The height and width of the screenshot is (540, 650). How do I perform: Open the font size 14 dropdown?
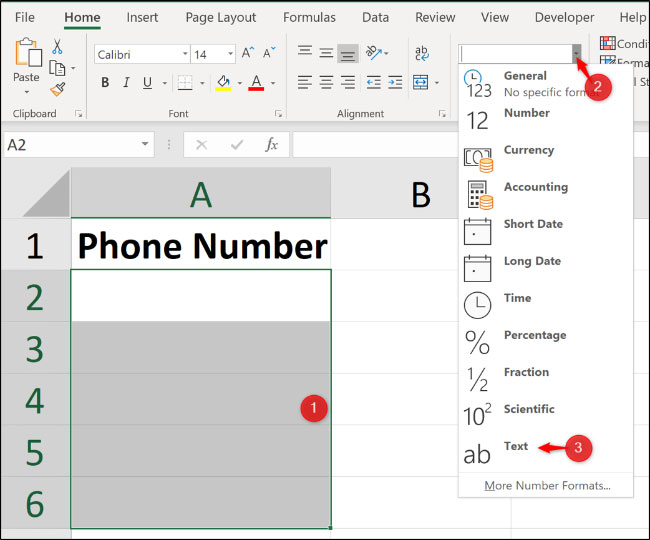tap(230, 54)
